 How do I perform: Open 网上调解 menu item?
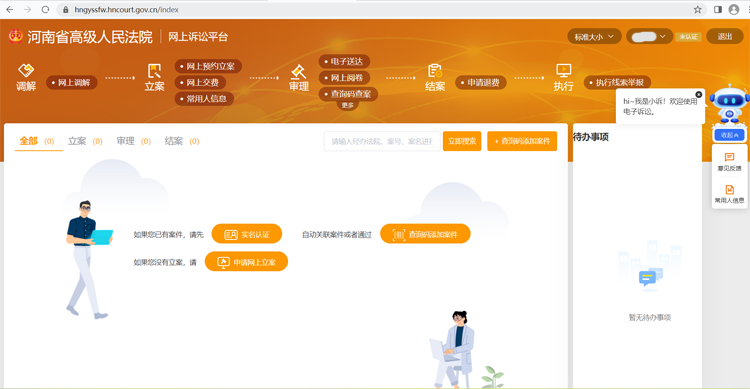tap(72, 82)
